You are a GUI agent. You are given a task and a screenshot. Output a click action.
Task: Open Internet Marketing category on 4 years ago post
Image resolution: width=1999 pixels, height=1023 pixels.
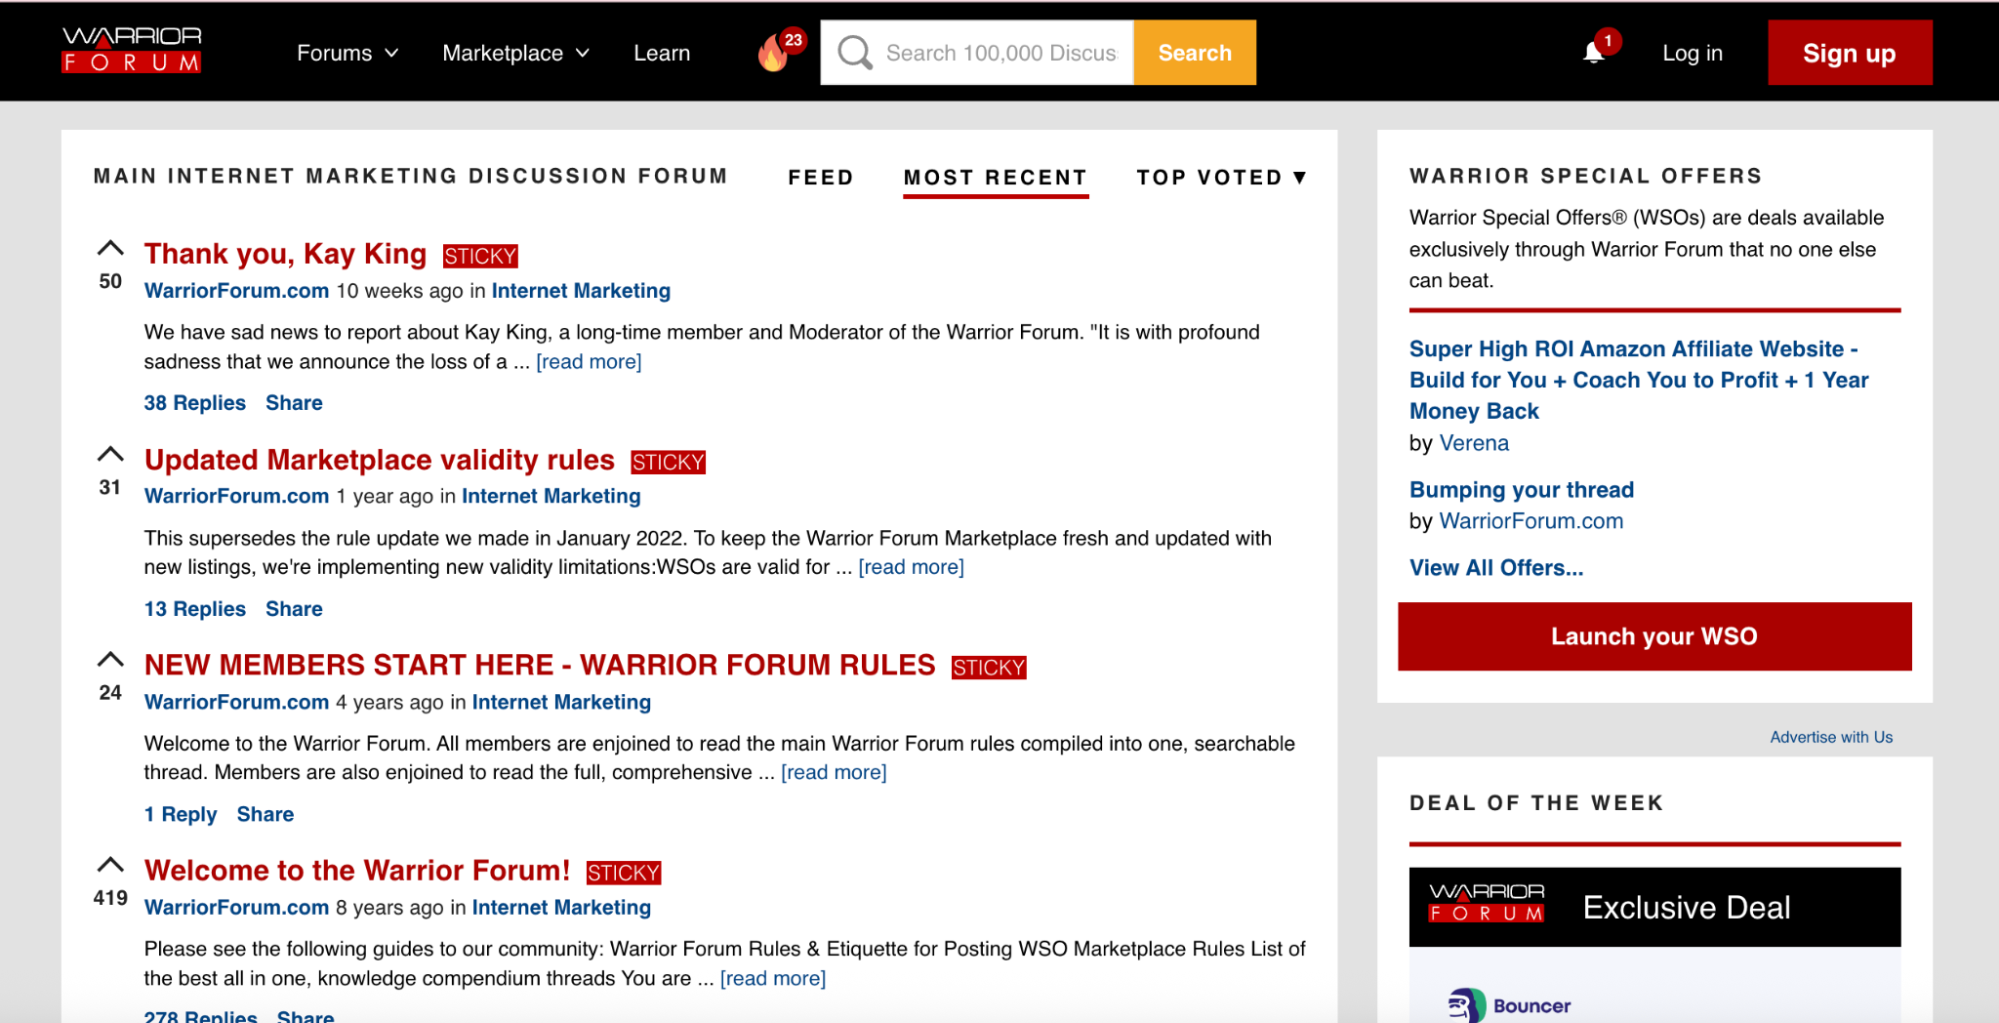(x=561, y=702)
